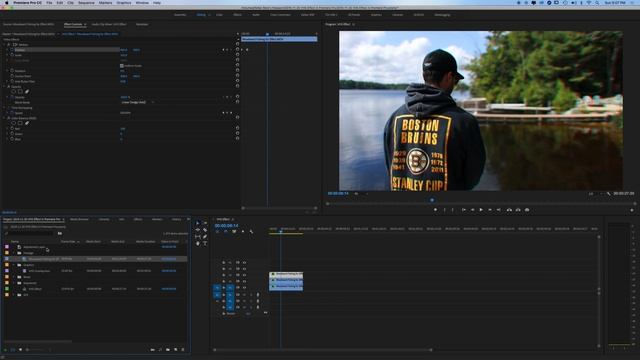Select the Track Select Forward tool
Screen dimensions: 640x360
coord(205,223)
